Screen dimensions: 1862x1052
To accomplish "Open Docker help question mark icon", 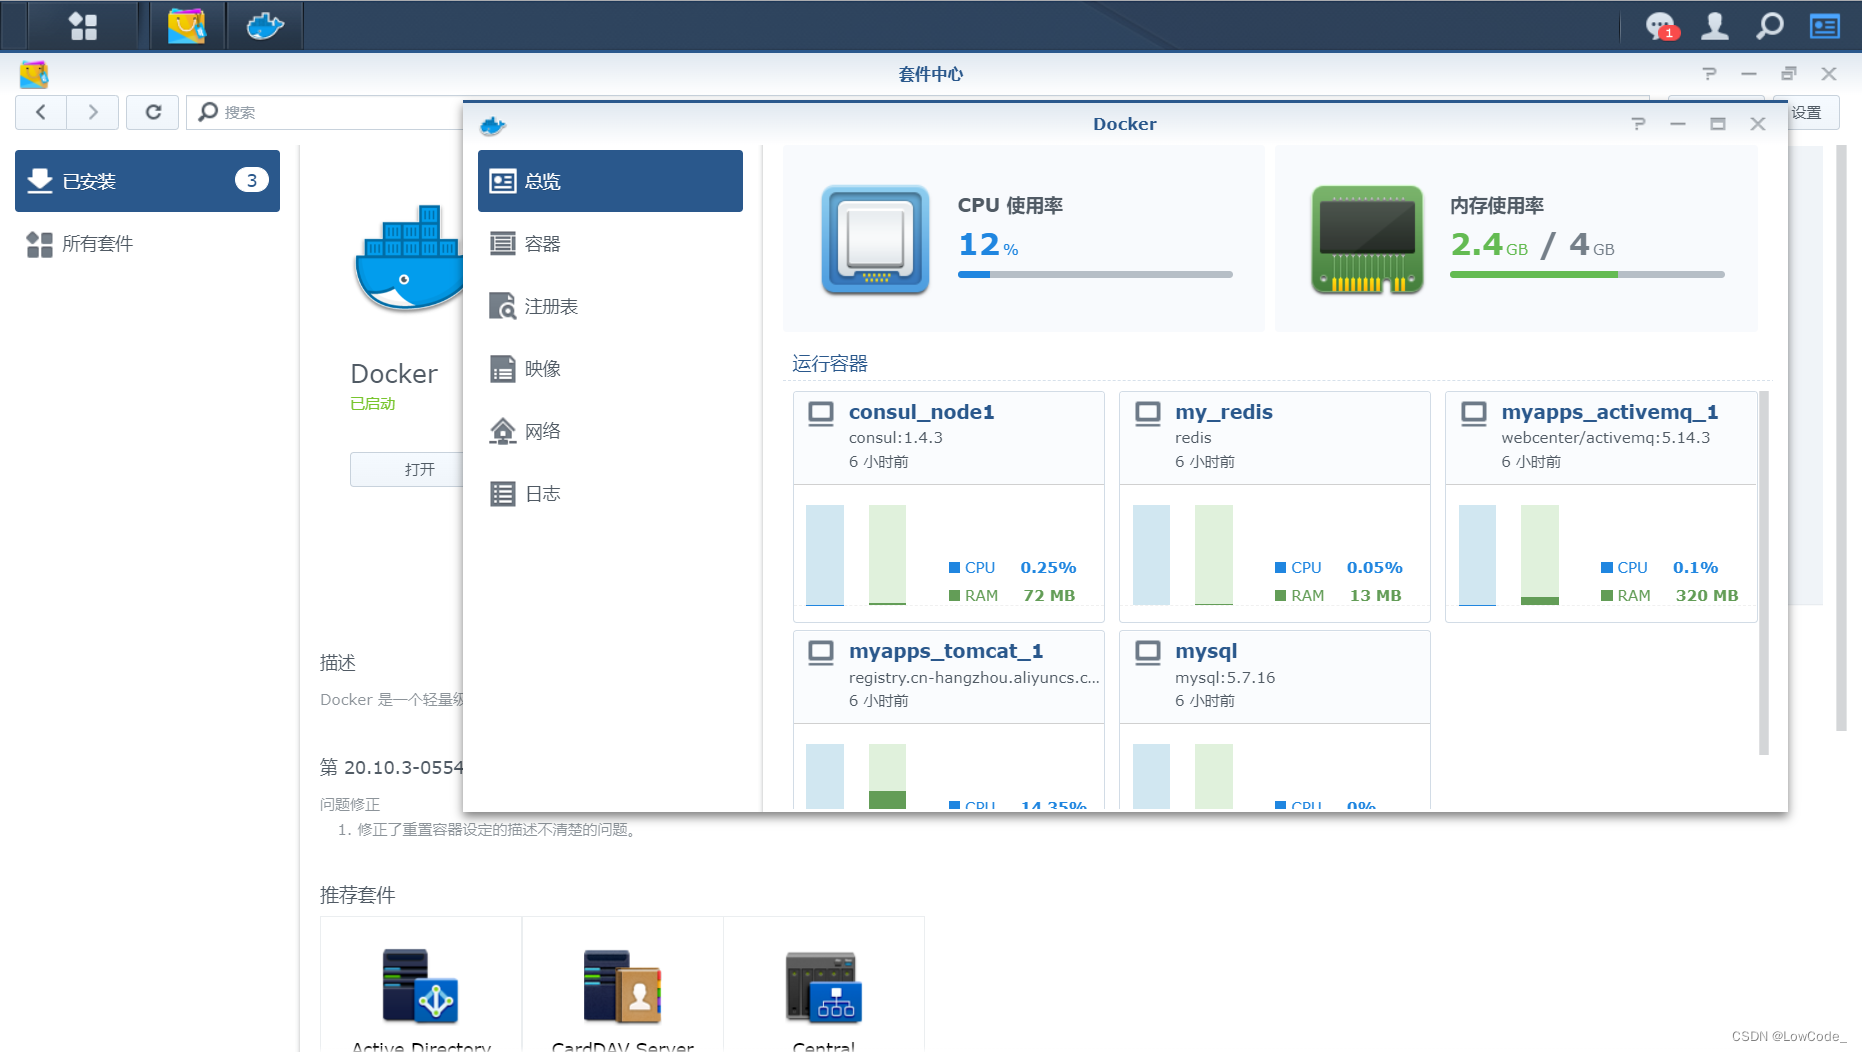I will click(1638, 124).
